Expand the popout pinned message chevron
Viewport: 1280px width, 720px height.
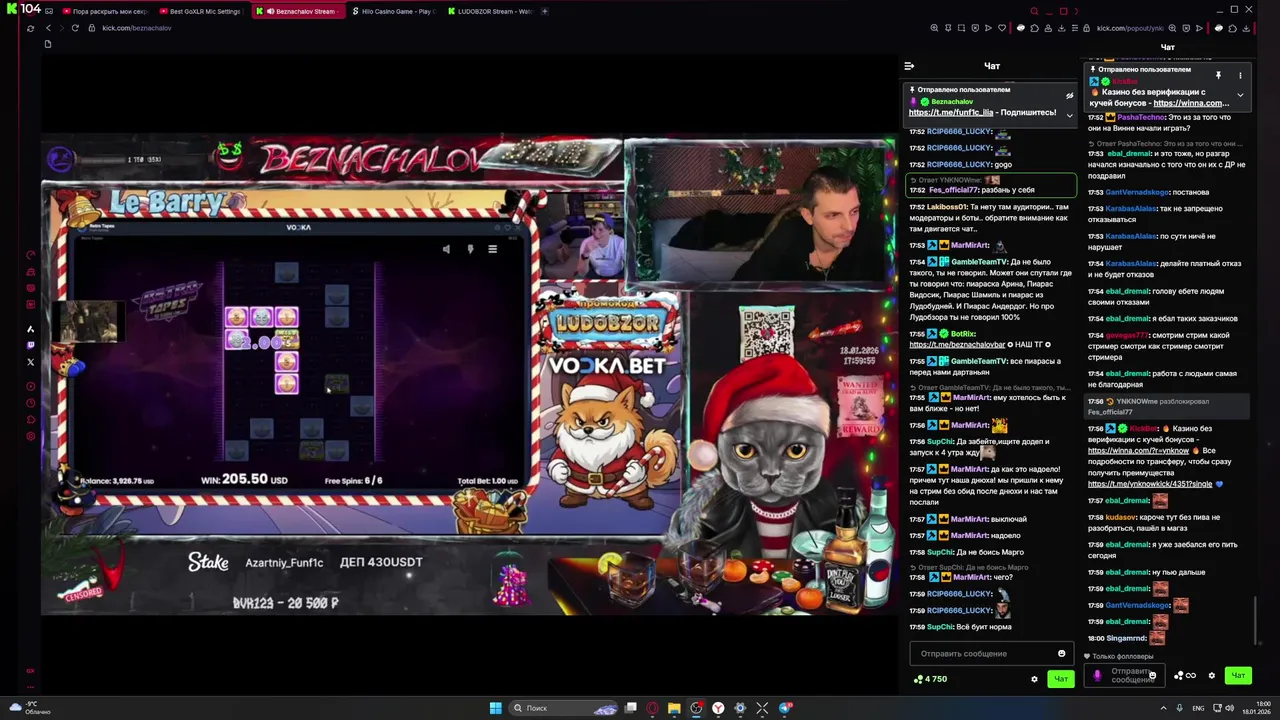coord(1240,95)
